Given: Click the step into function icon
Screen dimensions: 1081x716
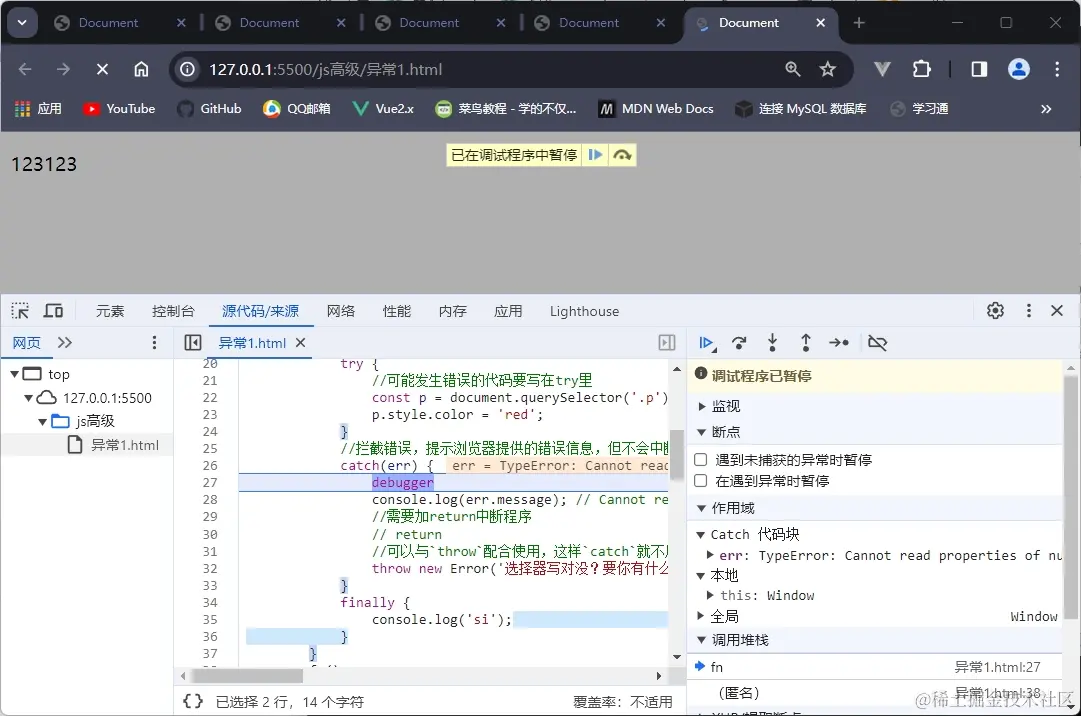Looking at the screenshot, I should click(x=772, y=342).
